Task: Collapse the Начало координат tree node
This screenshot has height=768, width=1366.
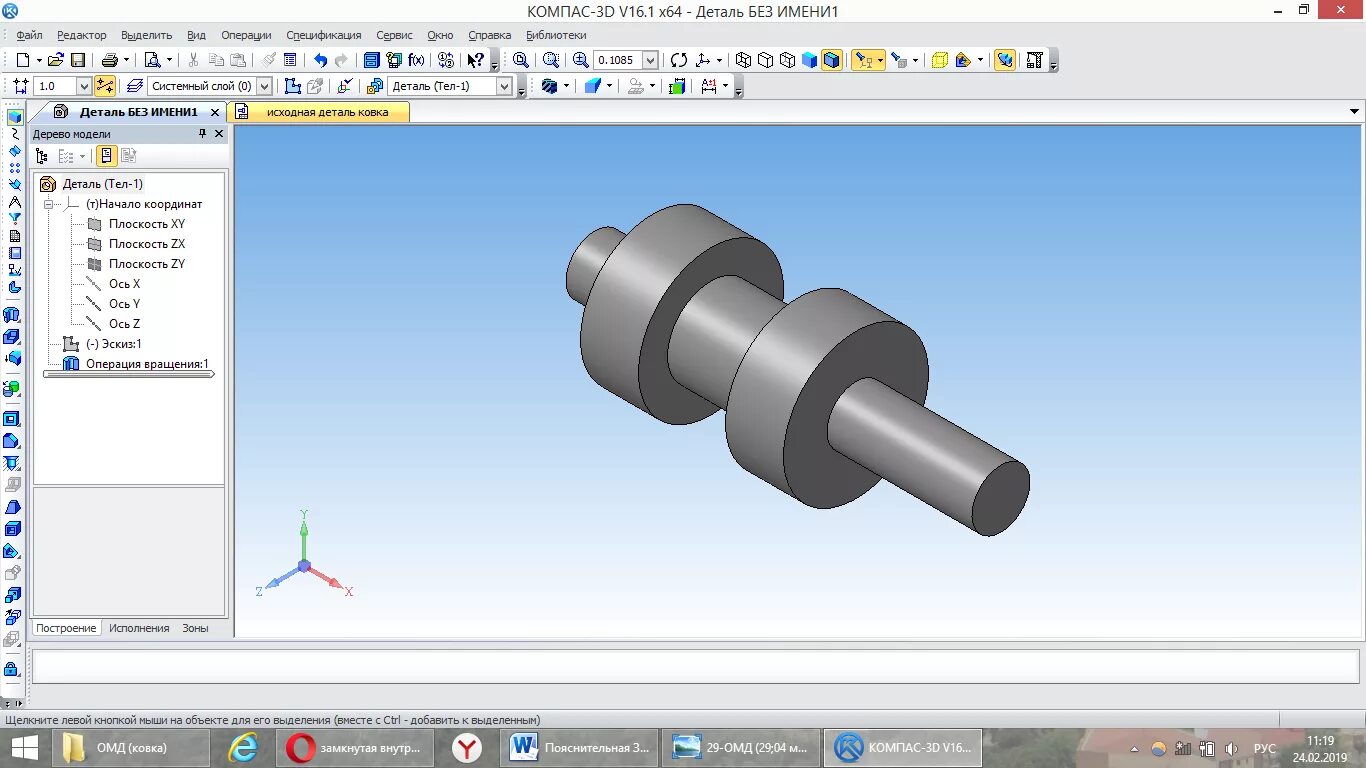Action: tap(47, 204)
